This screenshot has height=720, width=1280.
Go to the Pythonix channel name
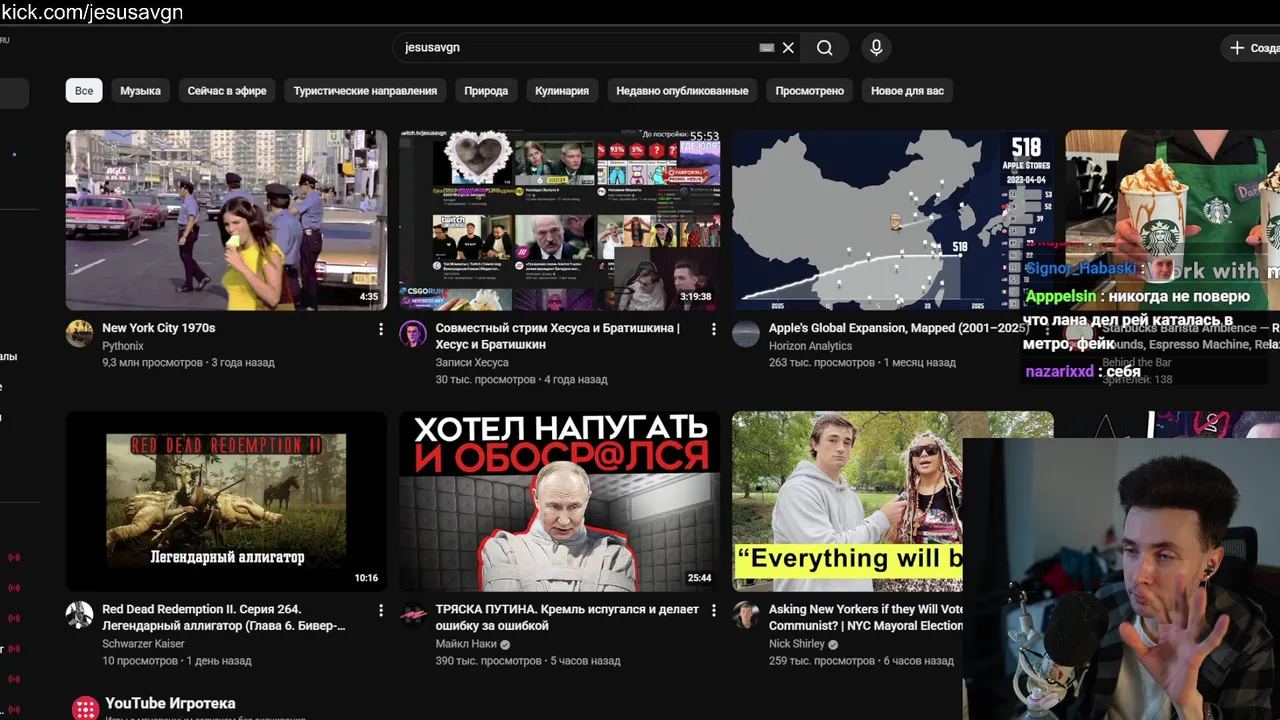[x=123, y=346]
